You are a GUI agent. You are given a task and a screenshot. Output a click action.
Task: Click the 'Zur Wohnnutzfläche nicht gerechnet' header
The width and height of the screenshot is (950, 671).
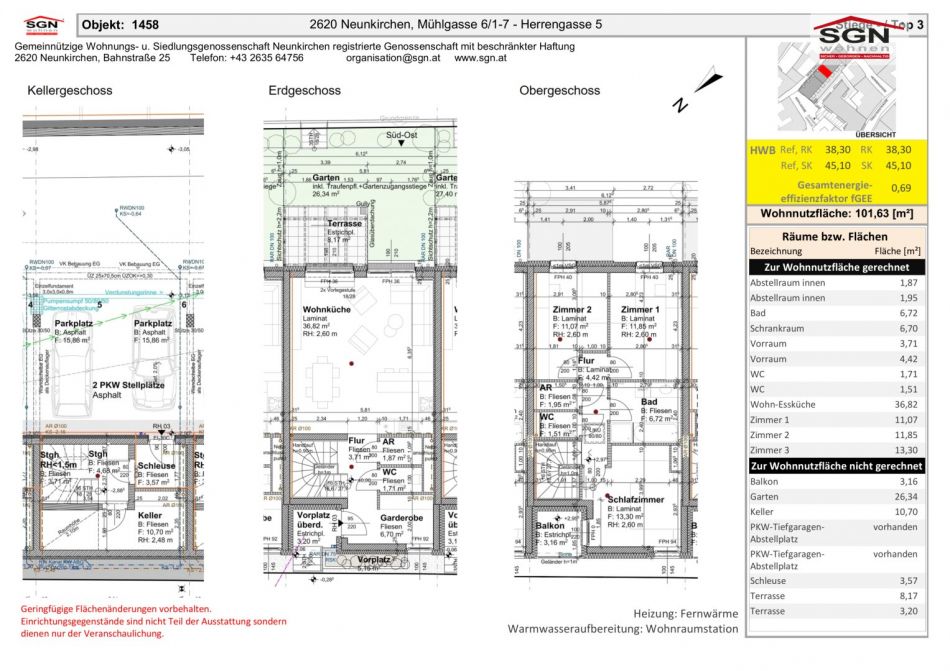click(837, 466)
